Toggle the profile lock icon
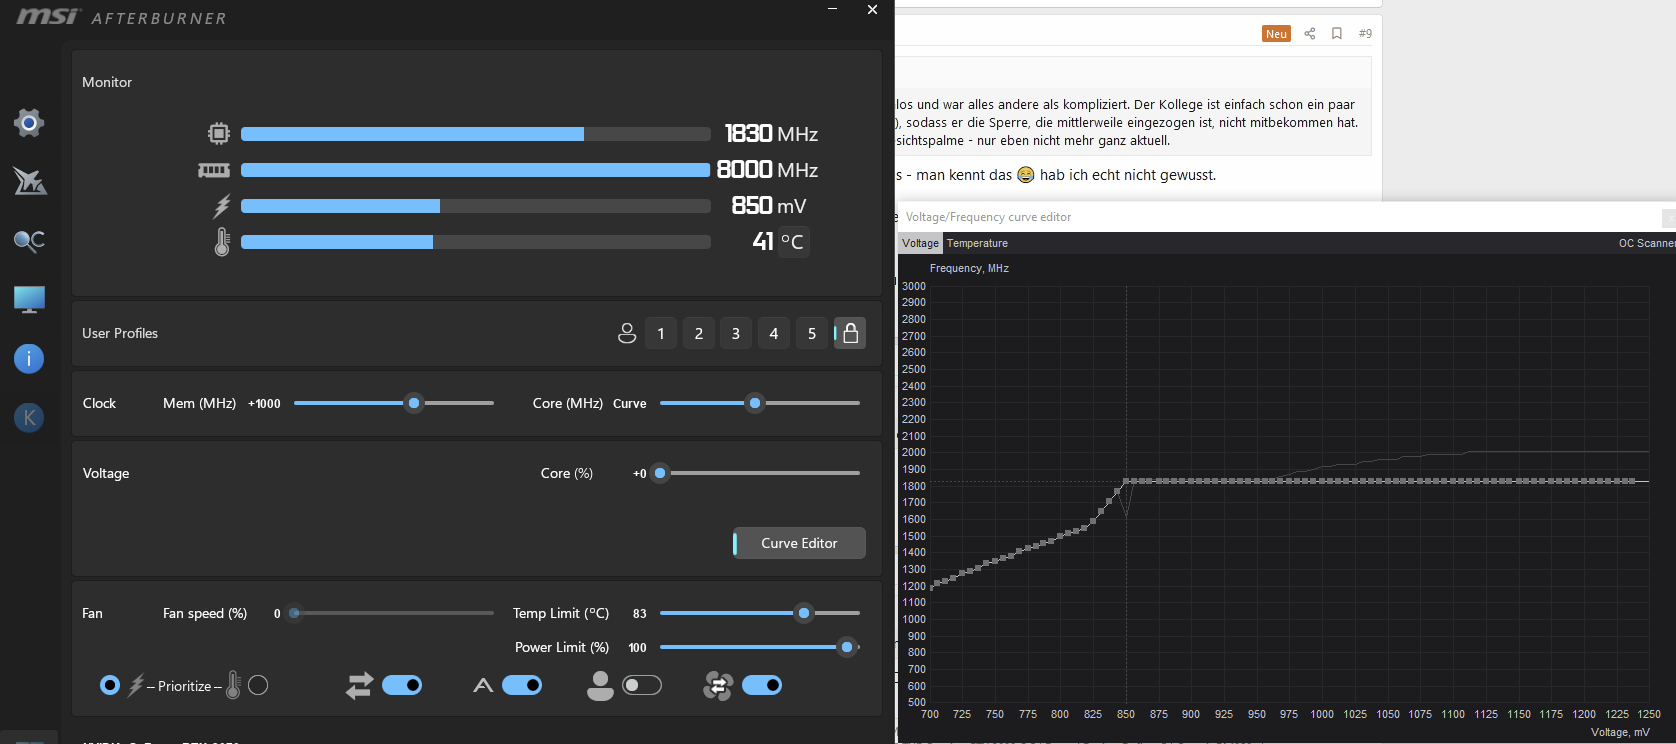This screenshot has height=744, width=1676. point(850,333)
